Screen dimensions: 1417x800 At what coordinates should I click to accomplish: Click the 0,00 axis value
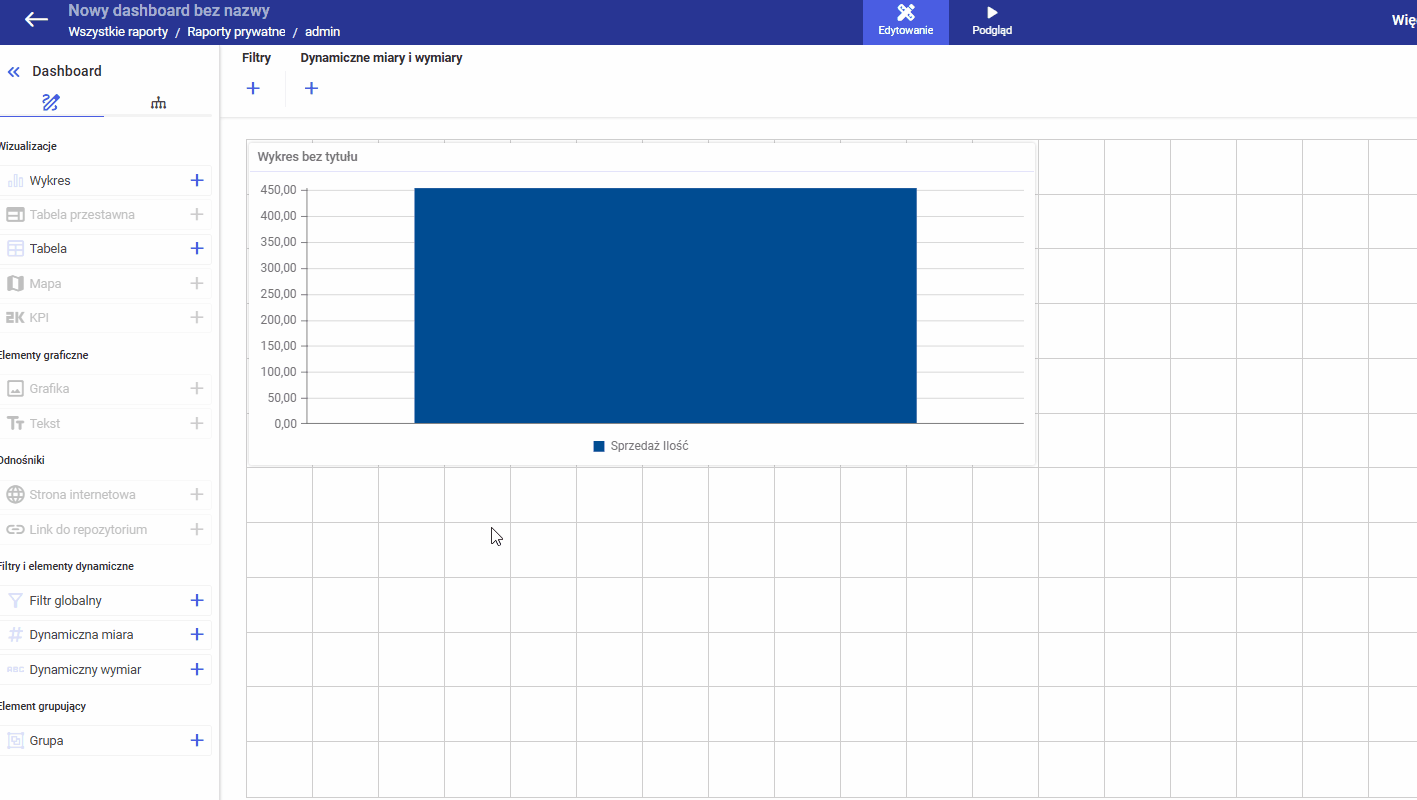point(285,424)
